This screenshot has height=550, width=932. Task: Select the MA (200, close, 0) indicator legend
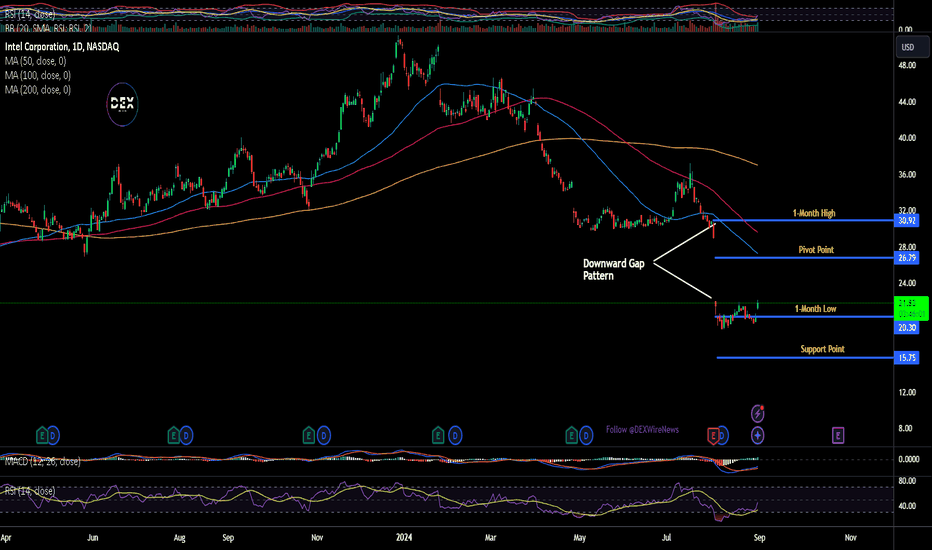(x=37, y=89)
